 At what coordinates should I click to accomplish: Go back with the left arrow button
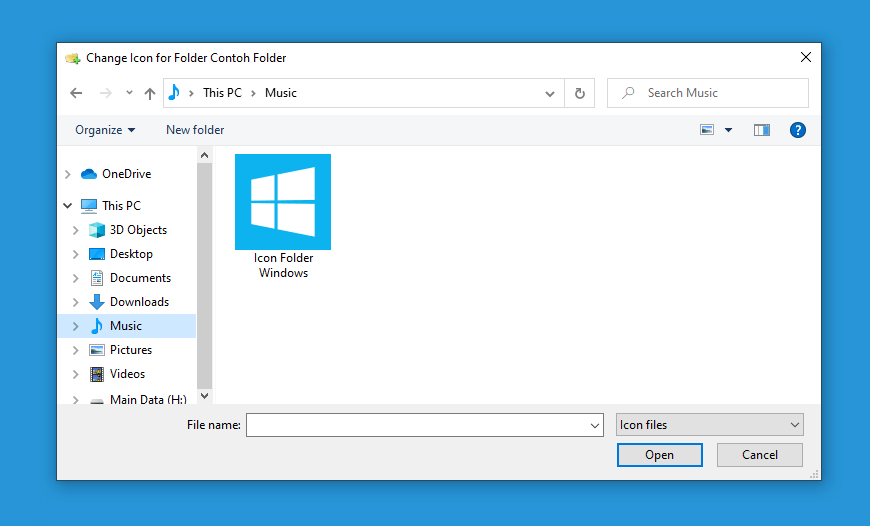tap(76, 93)
